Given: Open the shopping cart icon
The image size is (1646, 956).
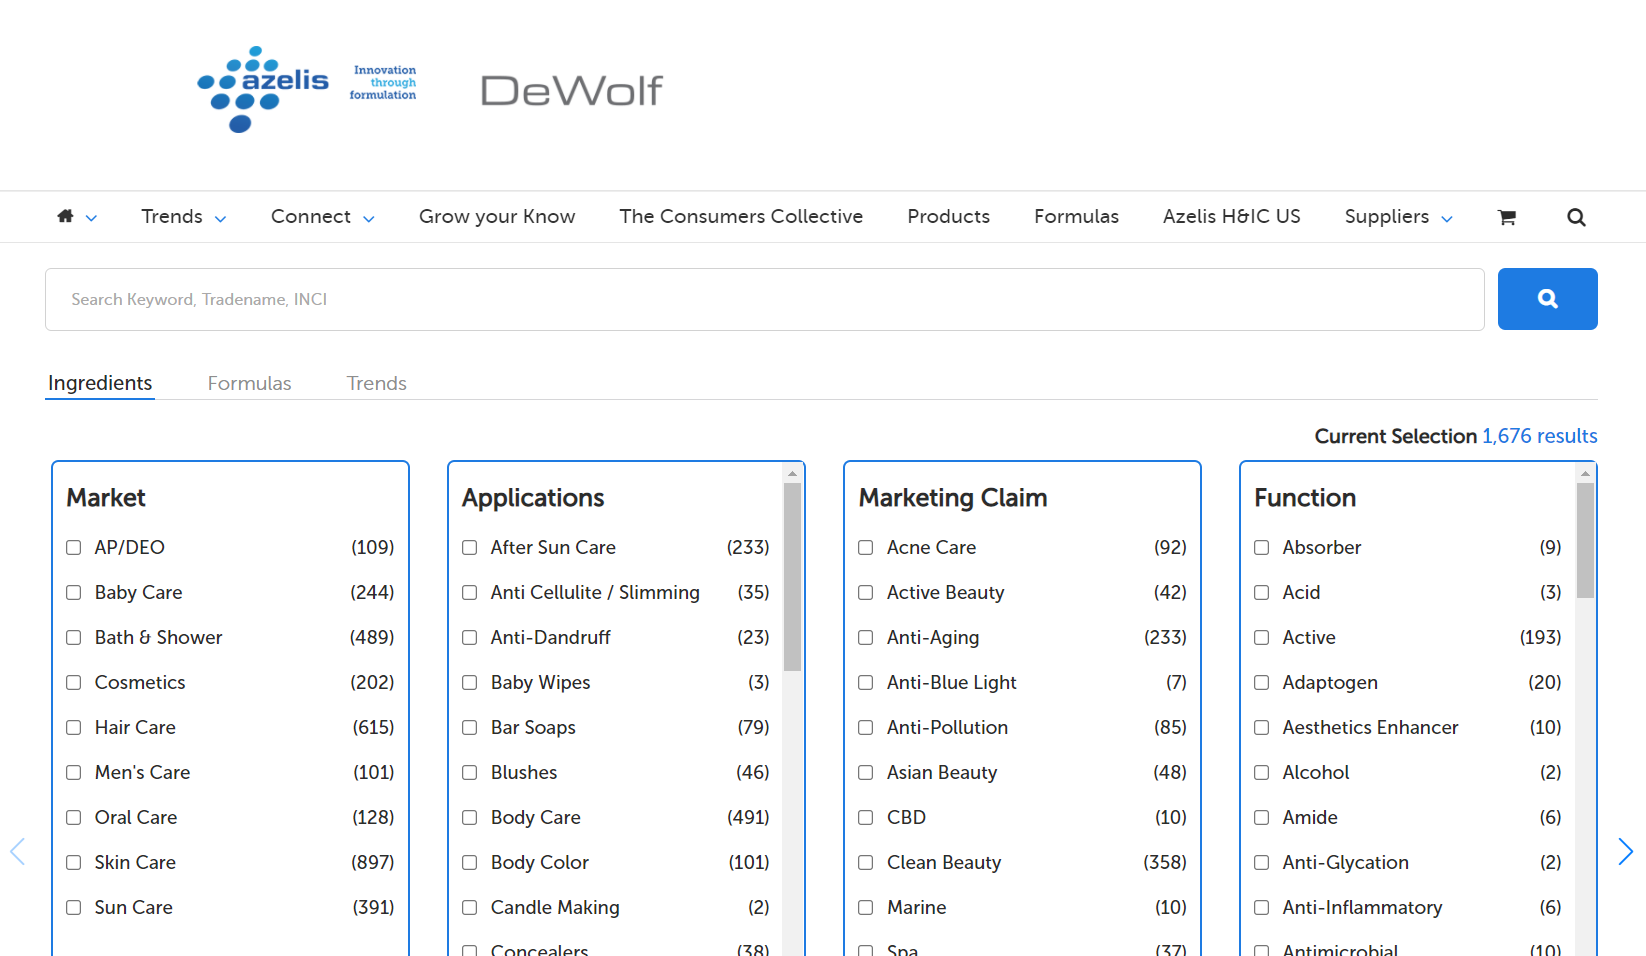Looking at the screenshot, I should [1506, 217].
